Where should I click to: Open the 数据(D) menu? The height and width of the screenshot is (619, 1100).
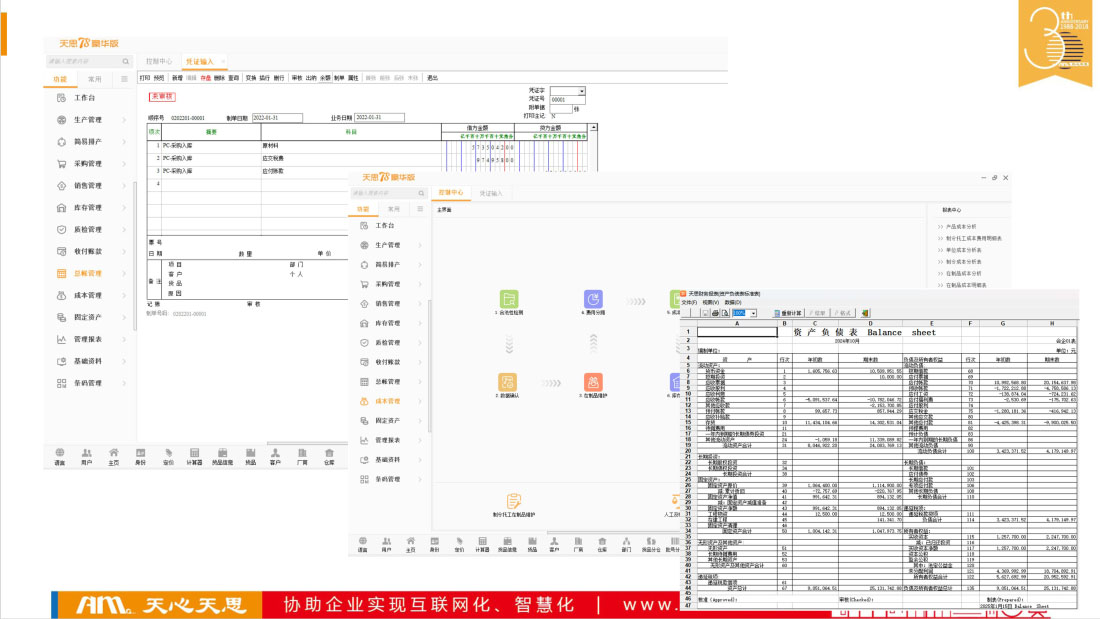tap(733, 302)
